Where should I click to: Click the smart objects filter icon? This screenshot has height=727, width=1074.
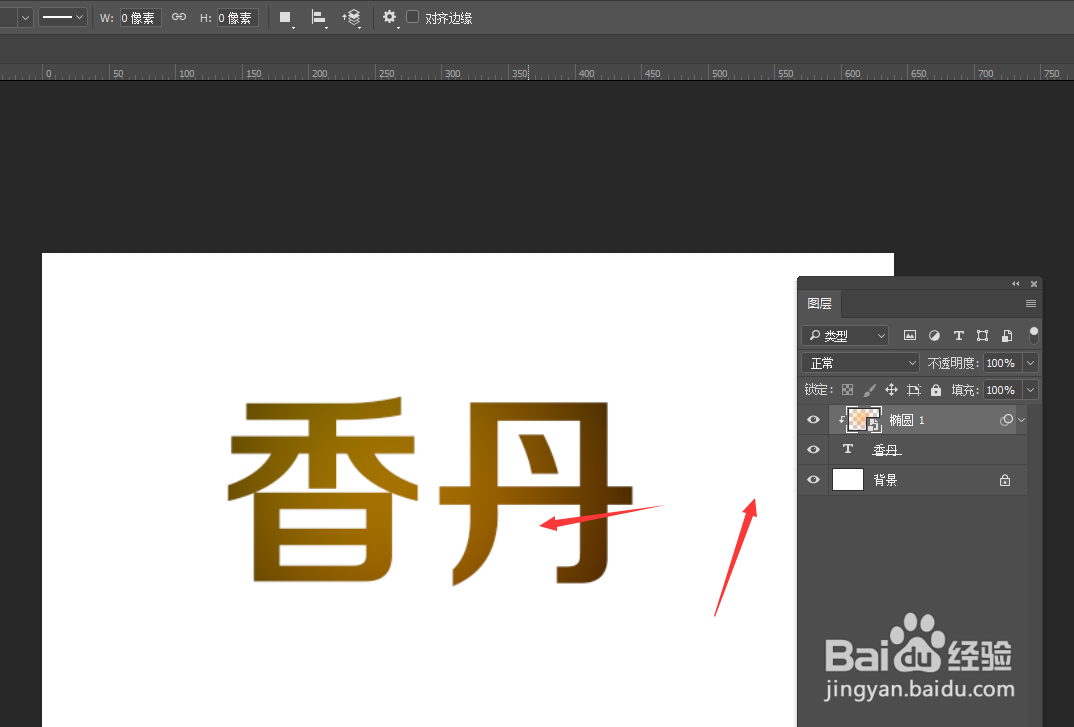1006,336
